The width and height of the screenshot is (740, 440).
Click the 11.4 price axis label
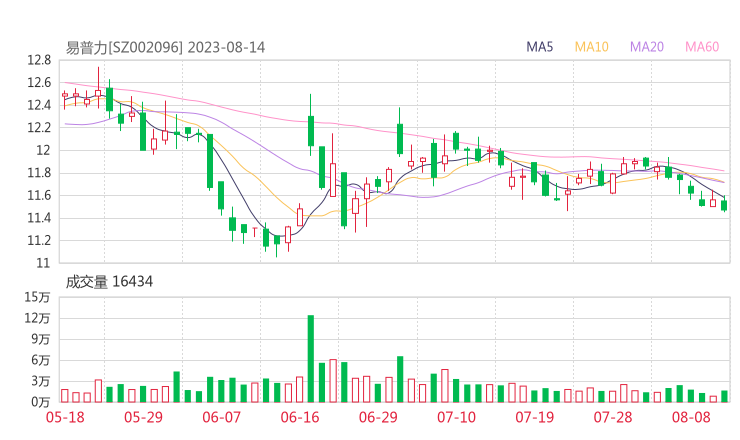tap(39, 218)
